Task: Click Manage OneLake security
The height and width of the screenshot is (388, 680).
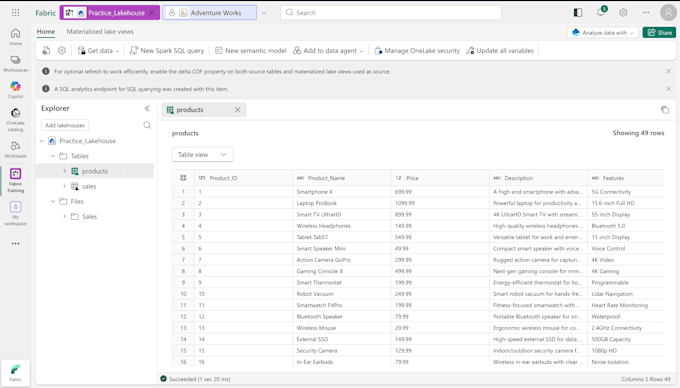Action: point(417,51)
